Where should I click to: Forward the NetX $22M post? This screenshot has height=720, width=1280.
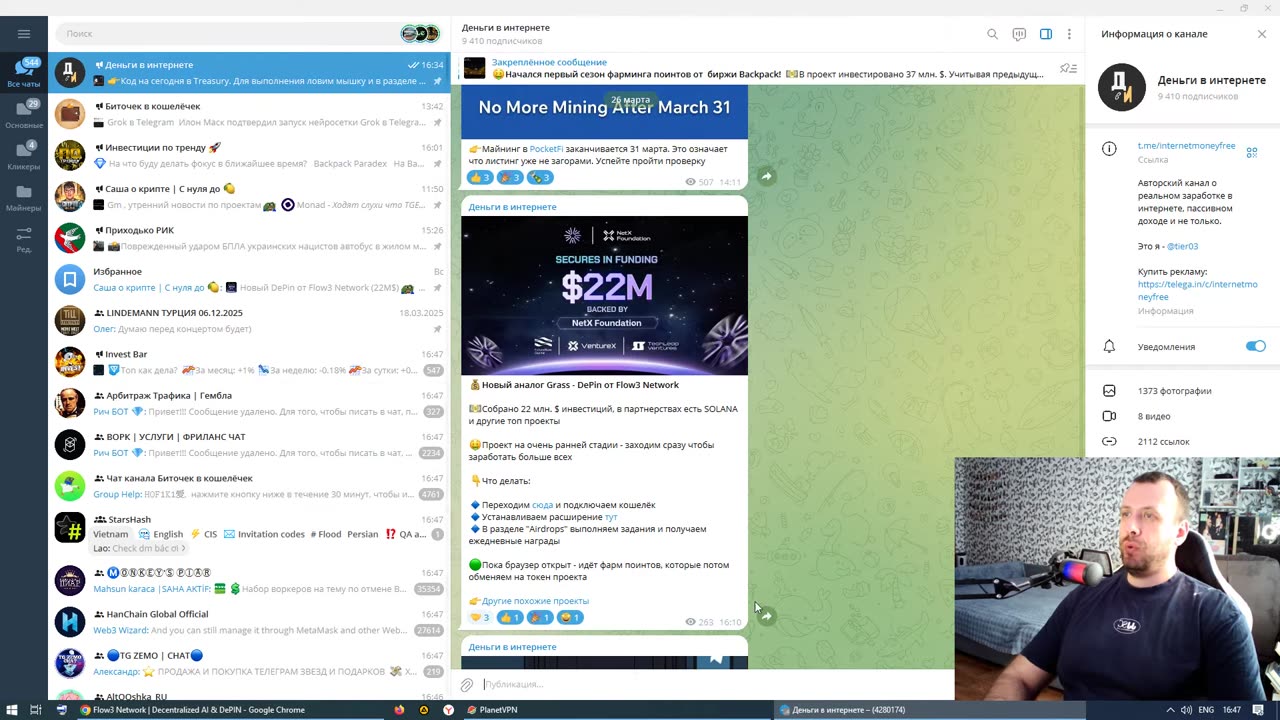(x=766, y=616)
